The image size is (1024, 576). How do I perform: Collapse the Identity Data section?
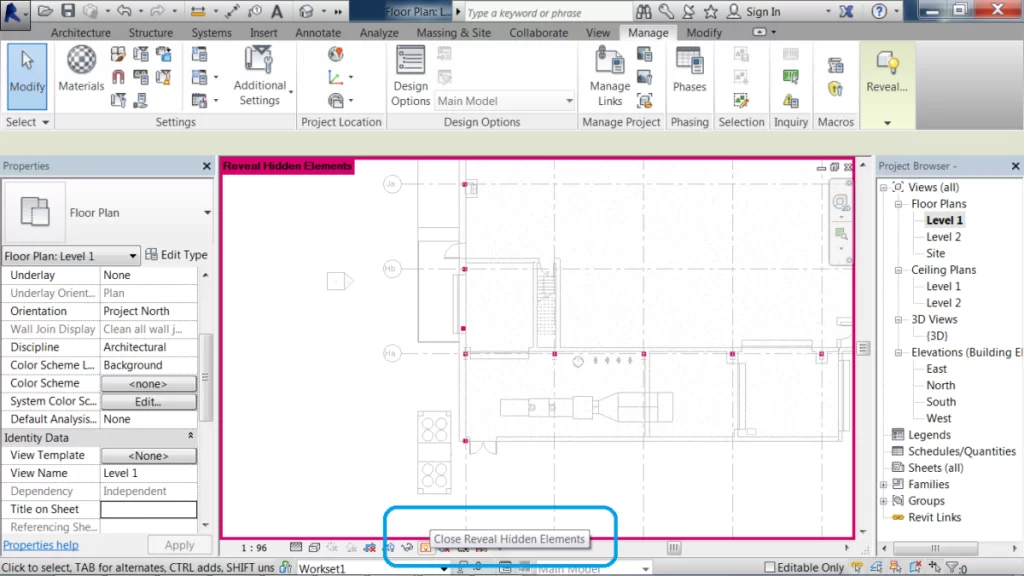(190, 437)
